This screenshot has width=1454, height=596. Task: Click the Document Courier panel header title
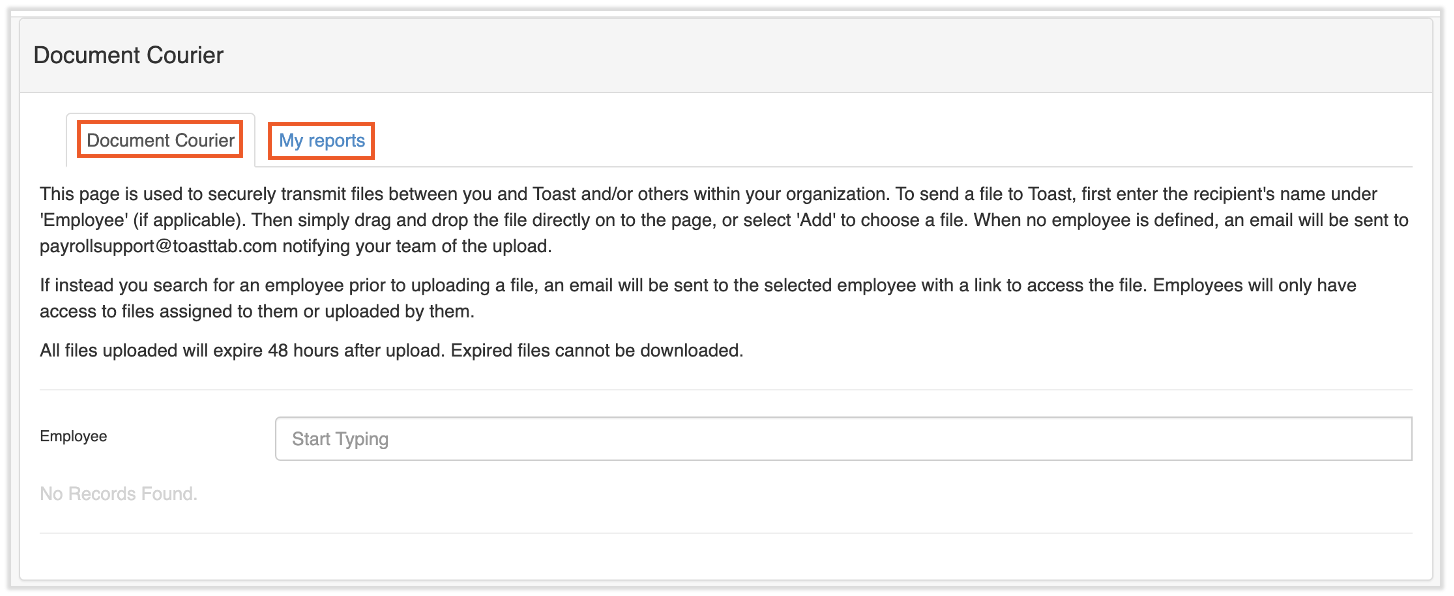coord(129,55)
